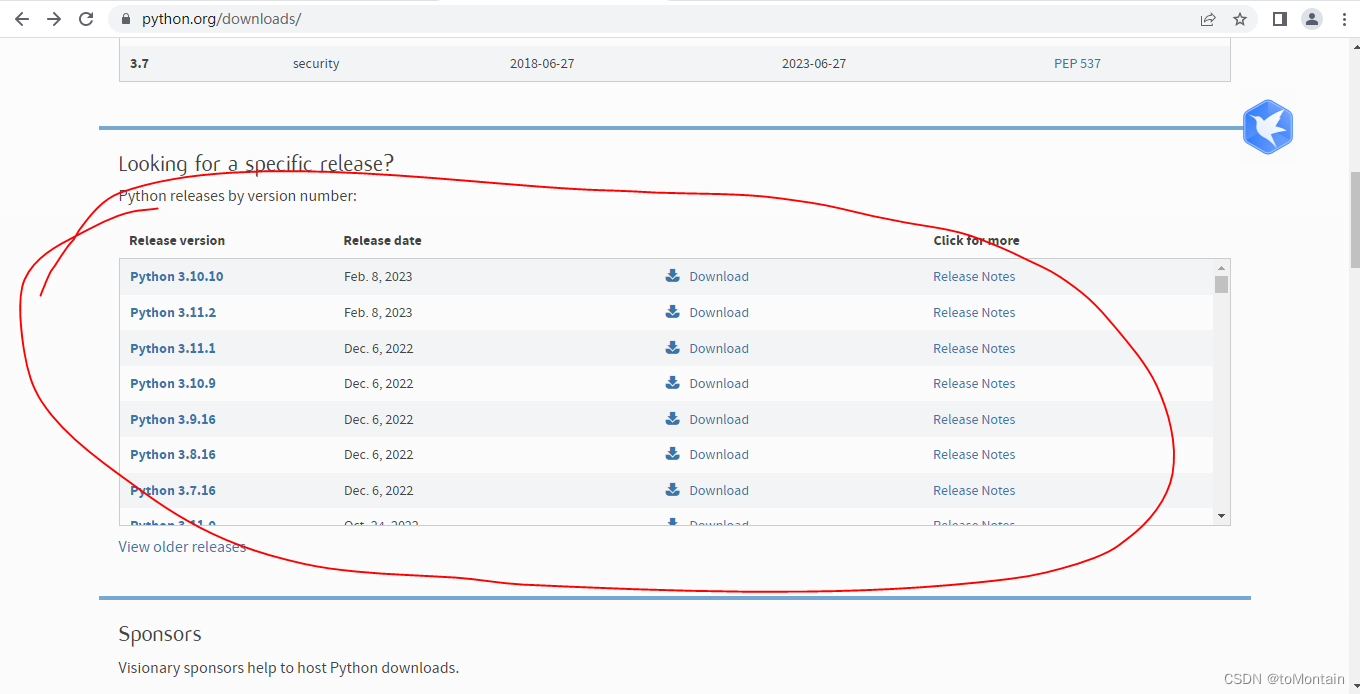Image resolution: width=1360 pixels, height=694 pixels.
Task: Click Download text for Python 3.8.16
Action: (719, 454)
